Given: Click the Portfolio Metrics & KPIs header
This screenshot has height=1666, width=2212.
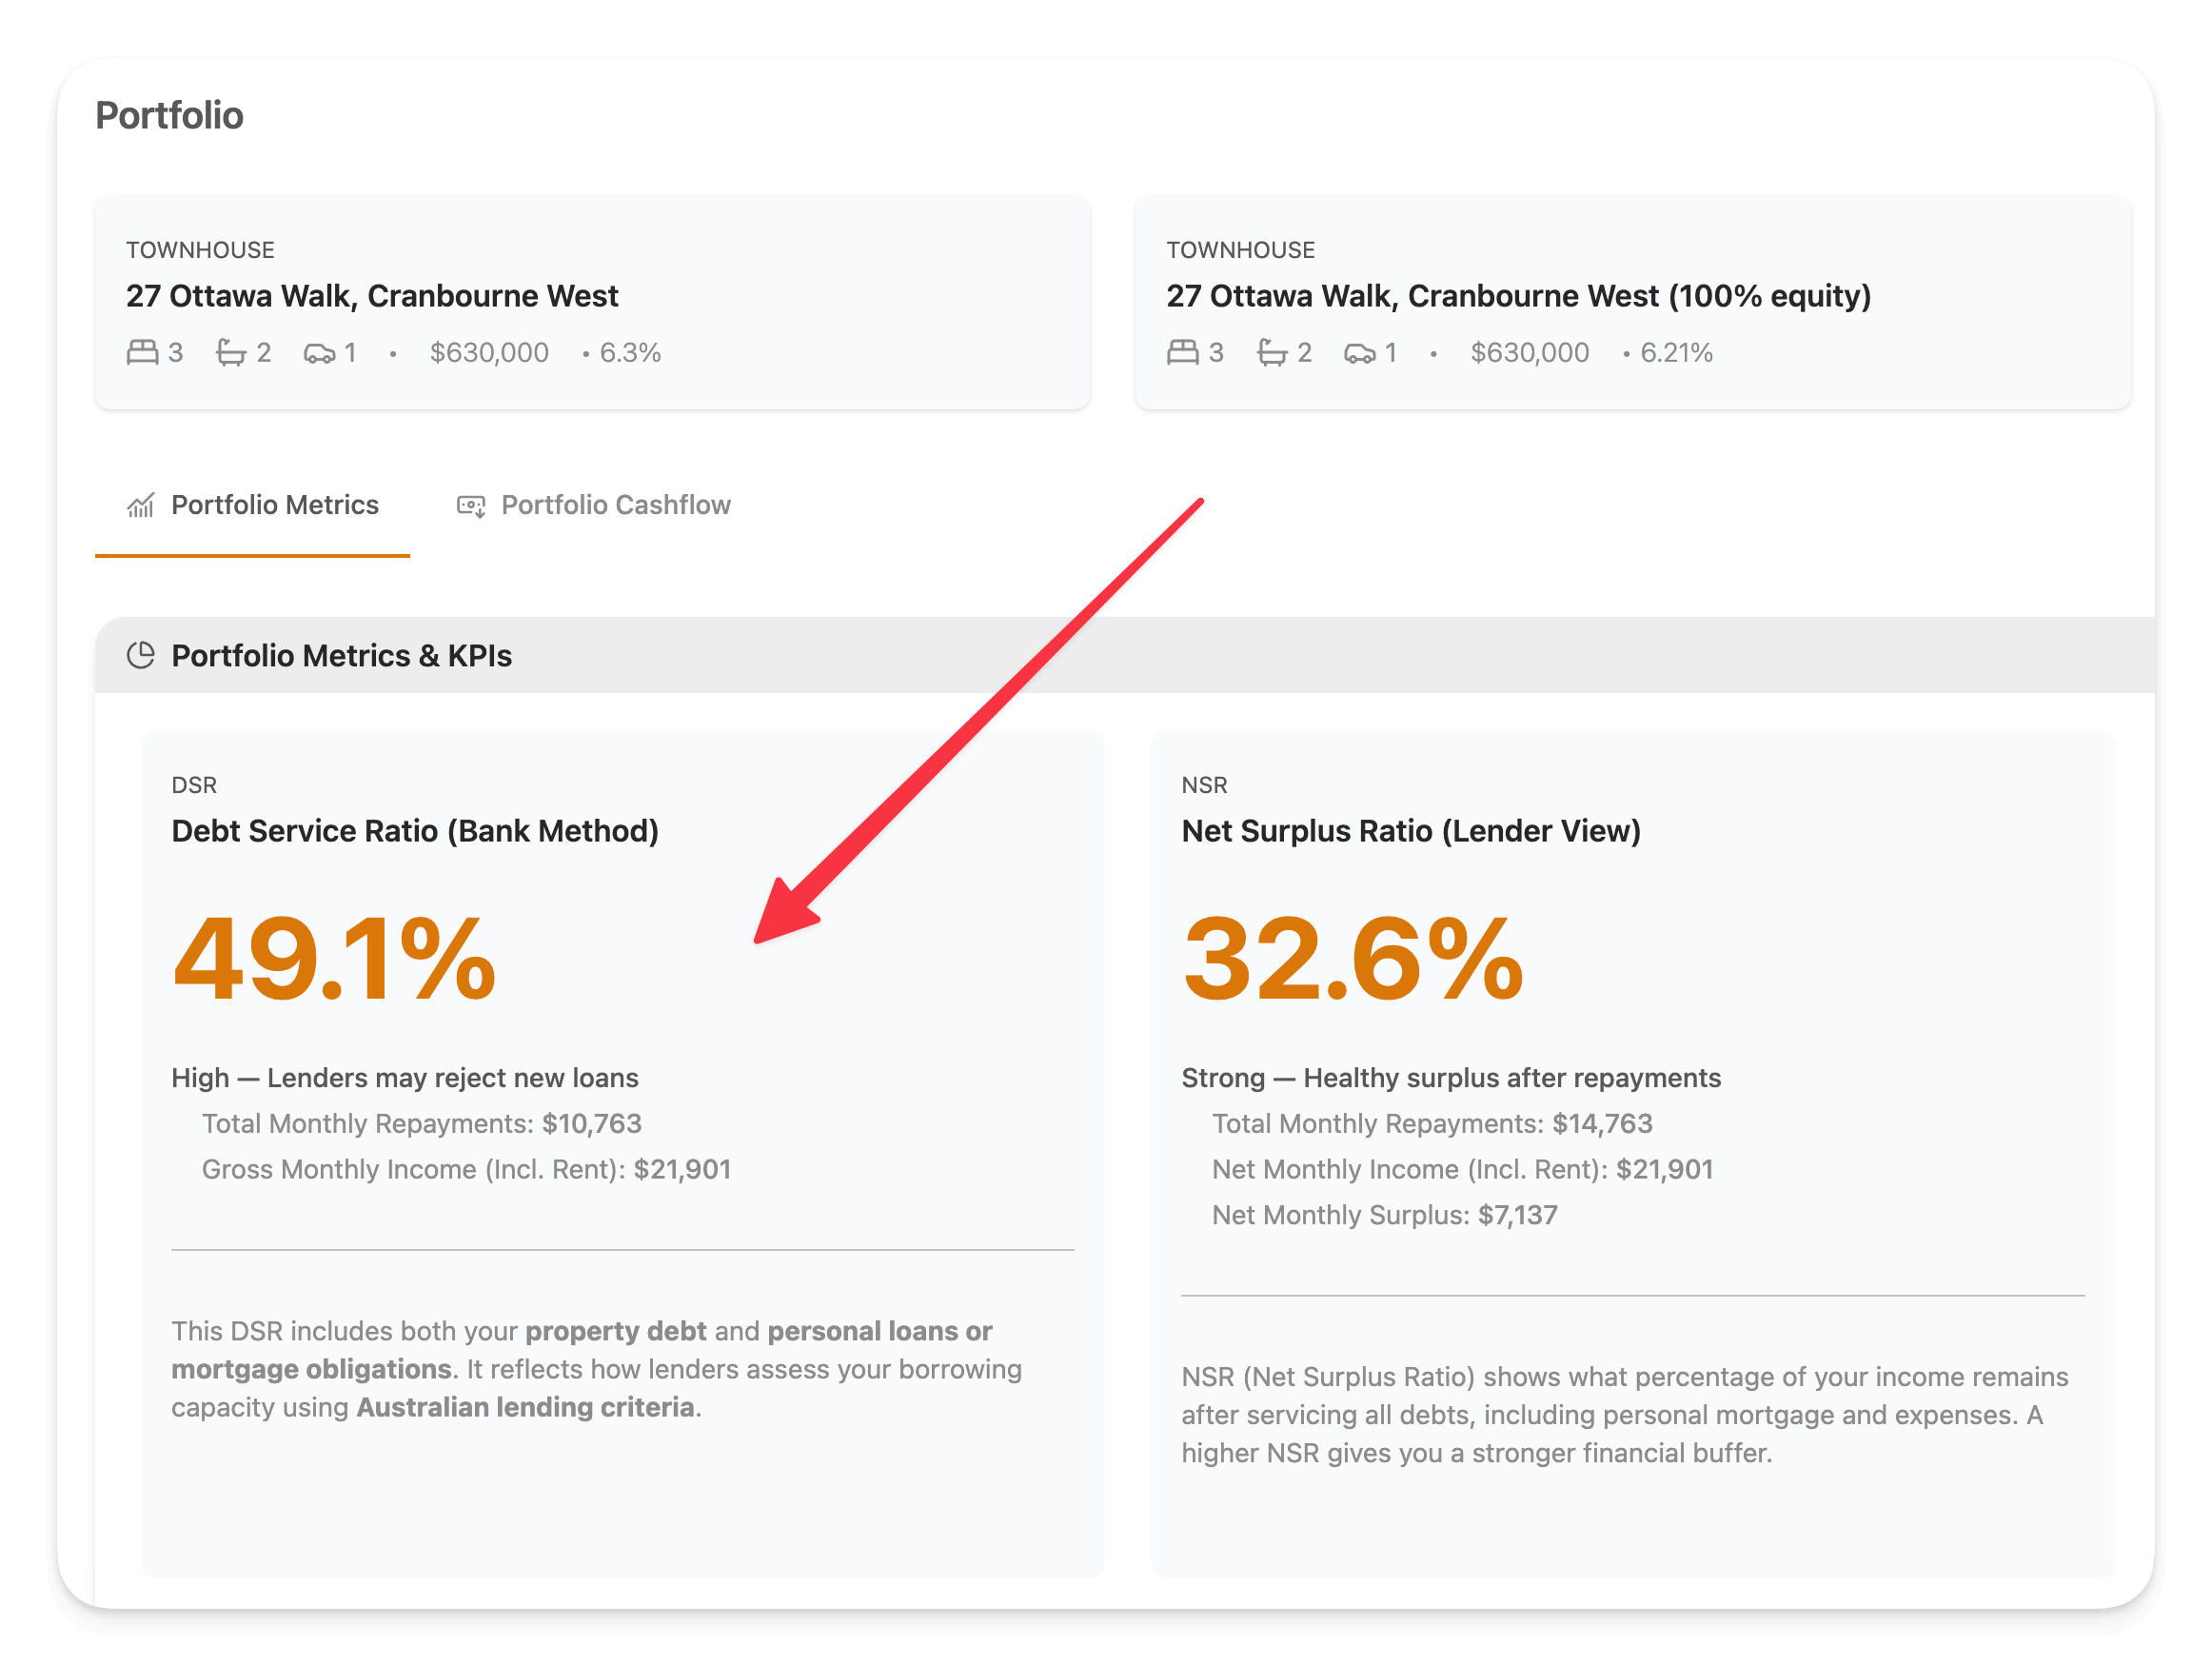Looking at the screenshot, I should (1125, 656).
